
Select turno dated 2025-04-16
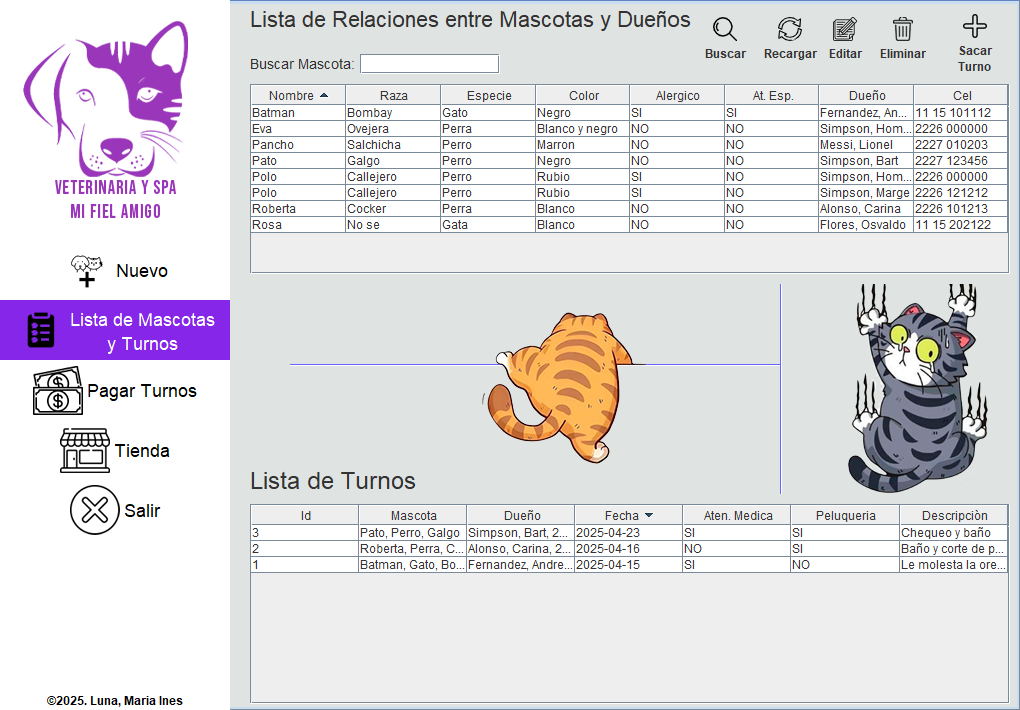(x=629, y=549)
